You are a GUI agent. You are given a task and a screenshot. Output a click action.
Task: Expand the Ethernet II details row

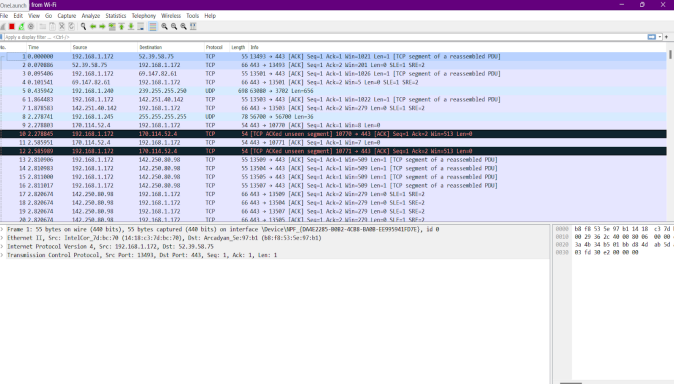coord(2,238)
